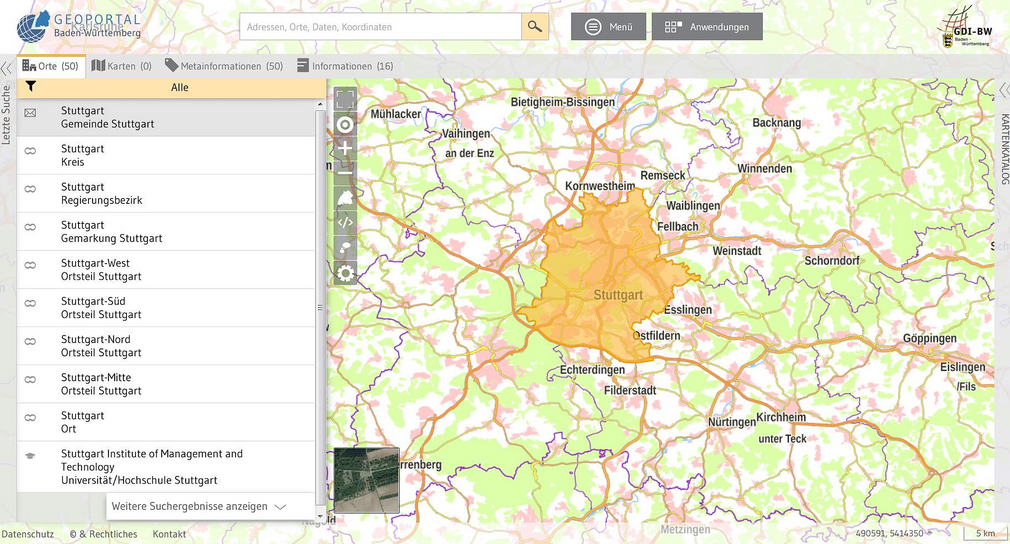
Task: Activate the fullscreen map icon
Action: click(x=345, y=99)
